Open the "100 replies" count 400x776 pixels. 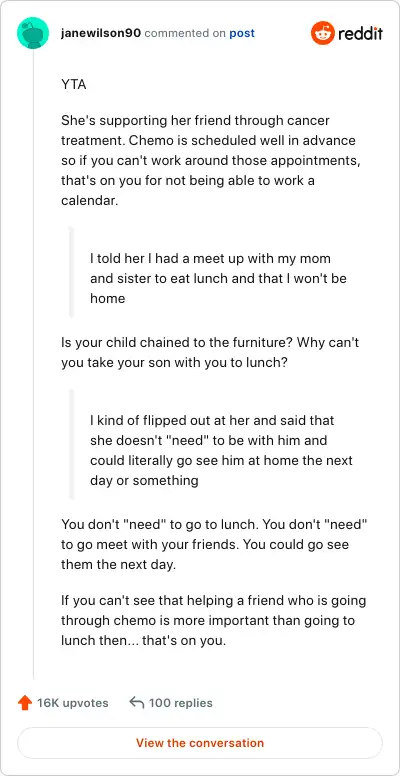[181, 703]
